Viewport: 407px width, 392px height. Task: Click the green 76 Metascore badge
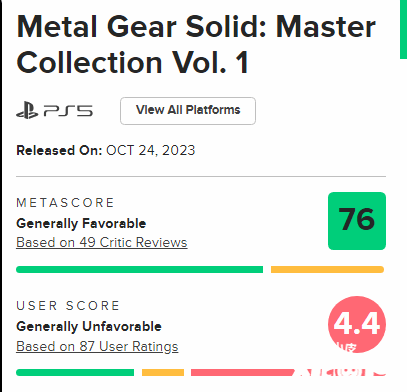coord(357,221)
